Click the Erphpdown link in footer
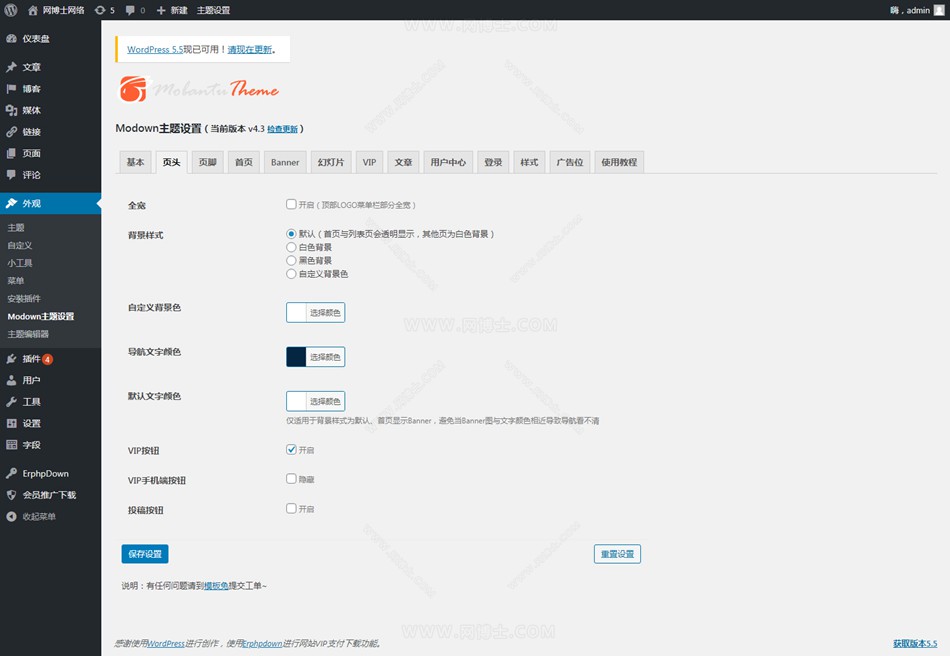 262,643
